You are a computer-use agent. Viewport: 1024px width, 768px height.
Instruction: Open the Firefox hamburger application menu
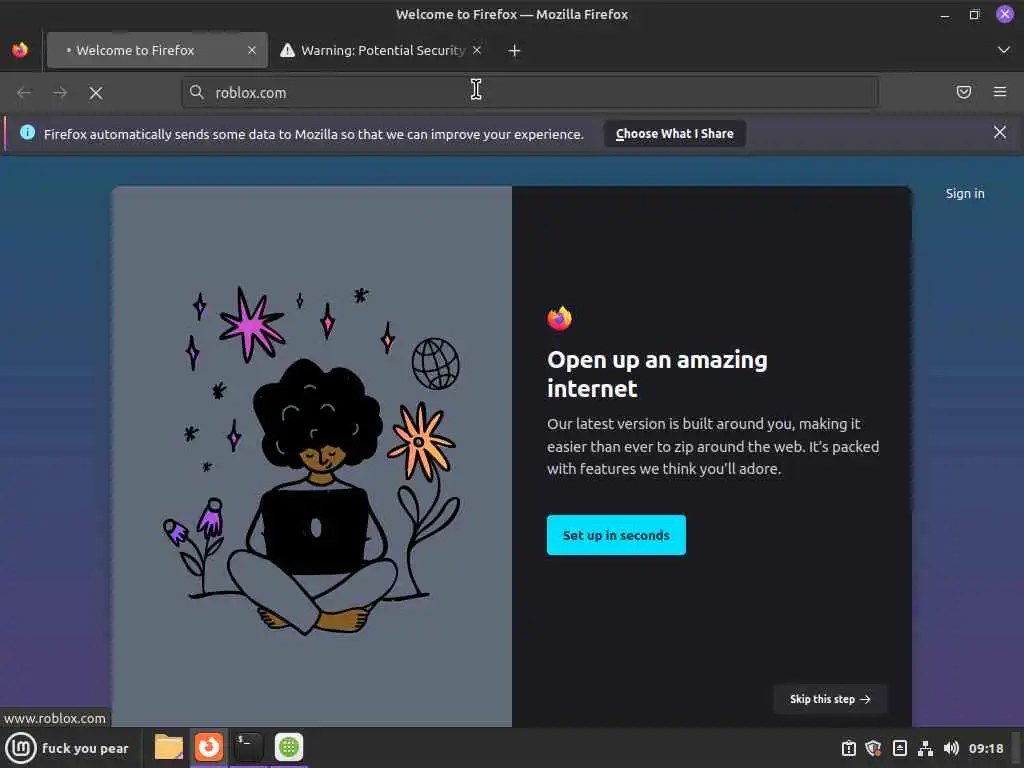(1000, 92)
